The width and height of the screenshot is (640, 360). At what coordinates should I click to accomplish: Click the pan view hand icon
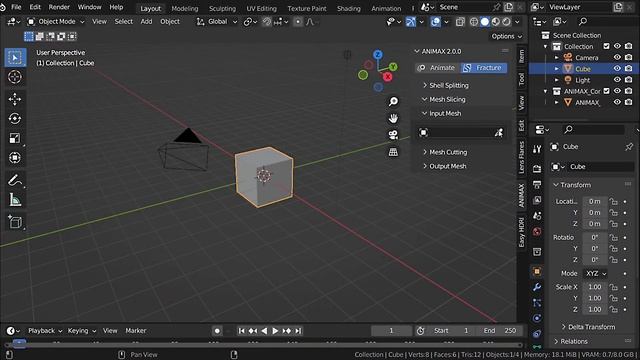coord(393,118)
